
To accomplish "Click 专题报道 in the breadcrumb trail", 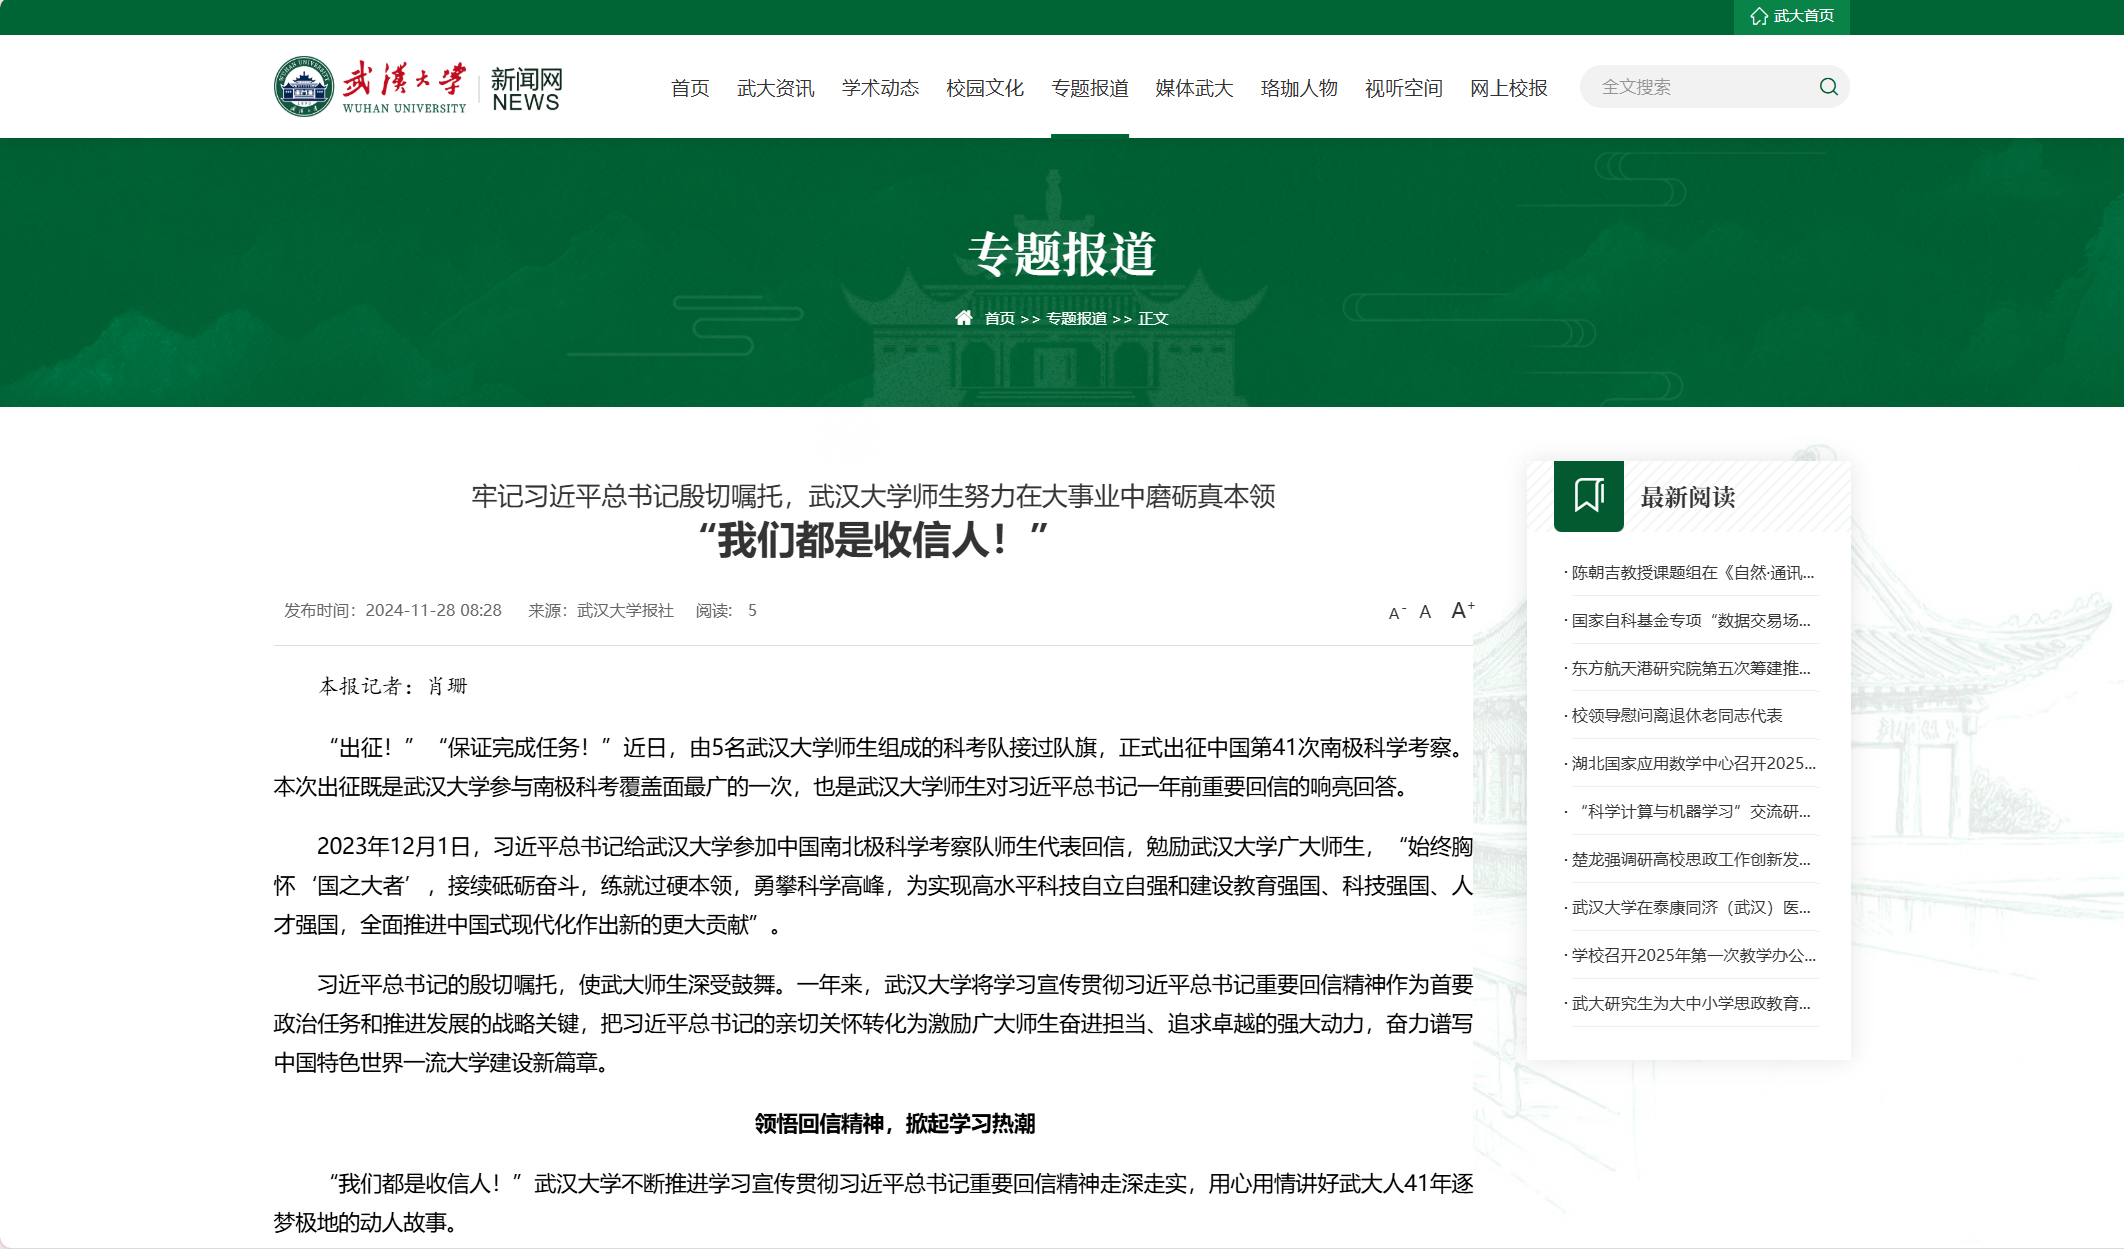I will (1076, 318).
